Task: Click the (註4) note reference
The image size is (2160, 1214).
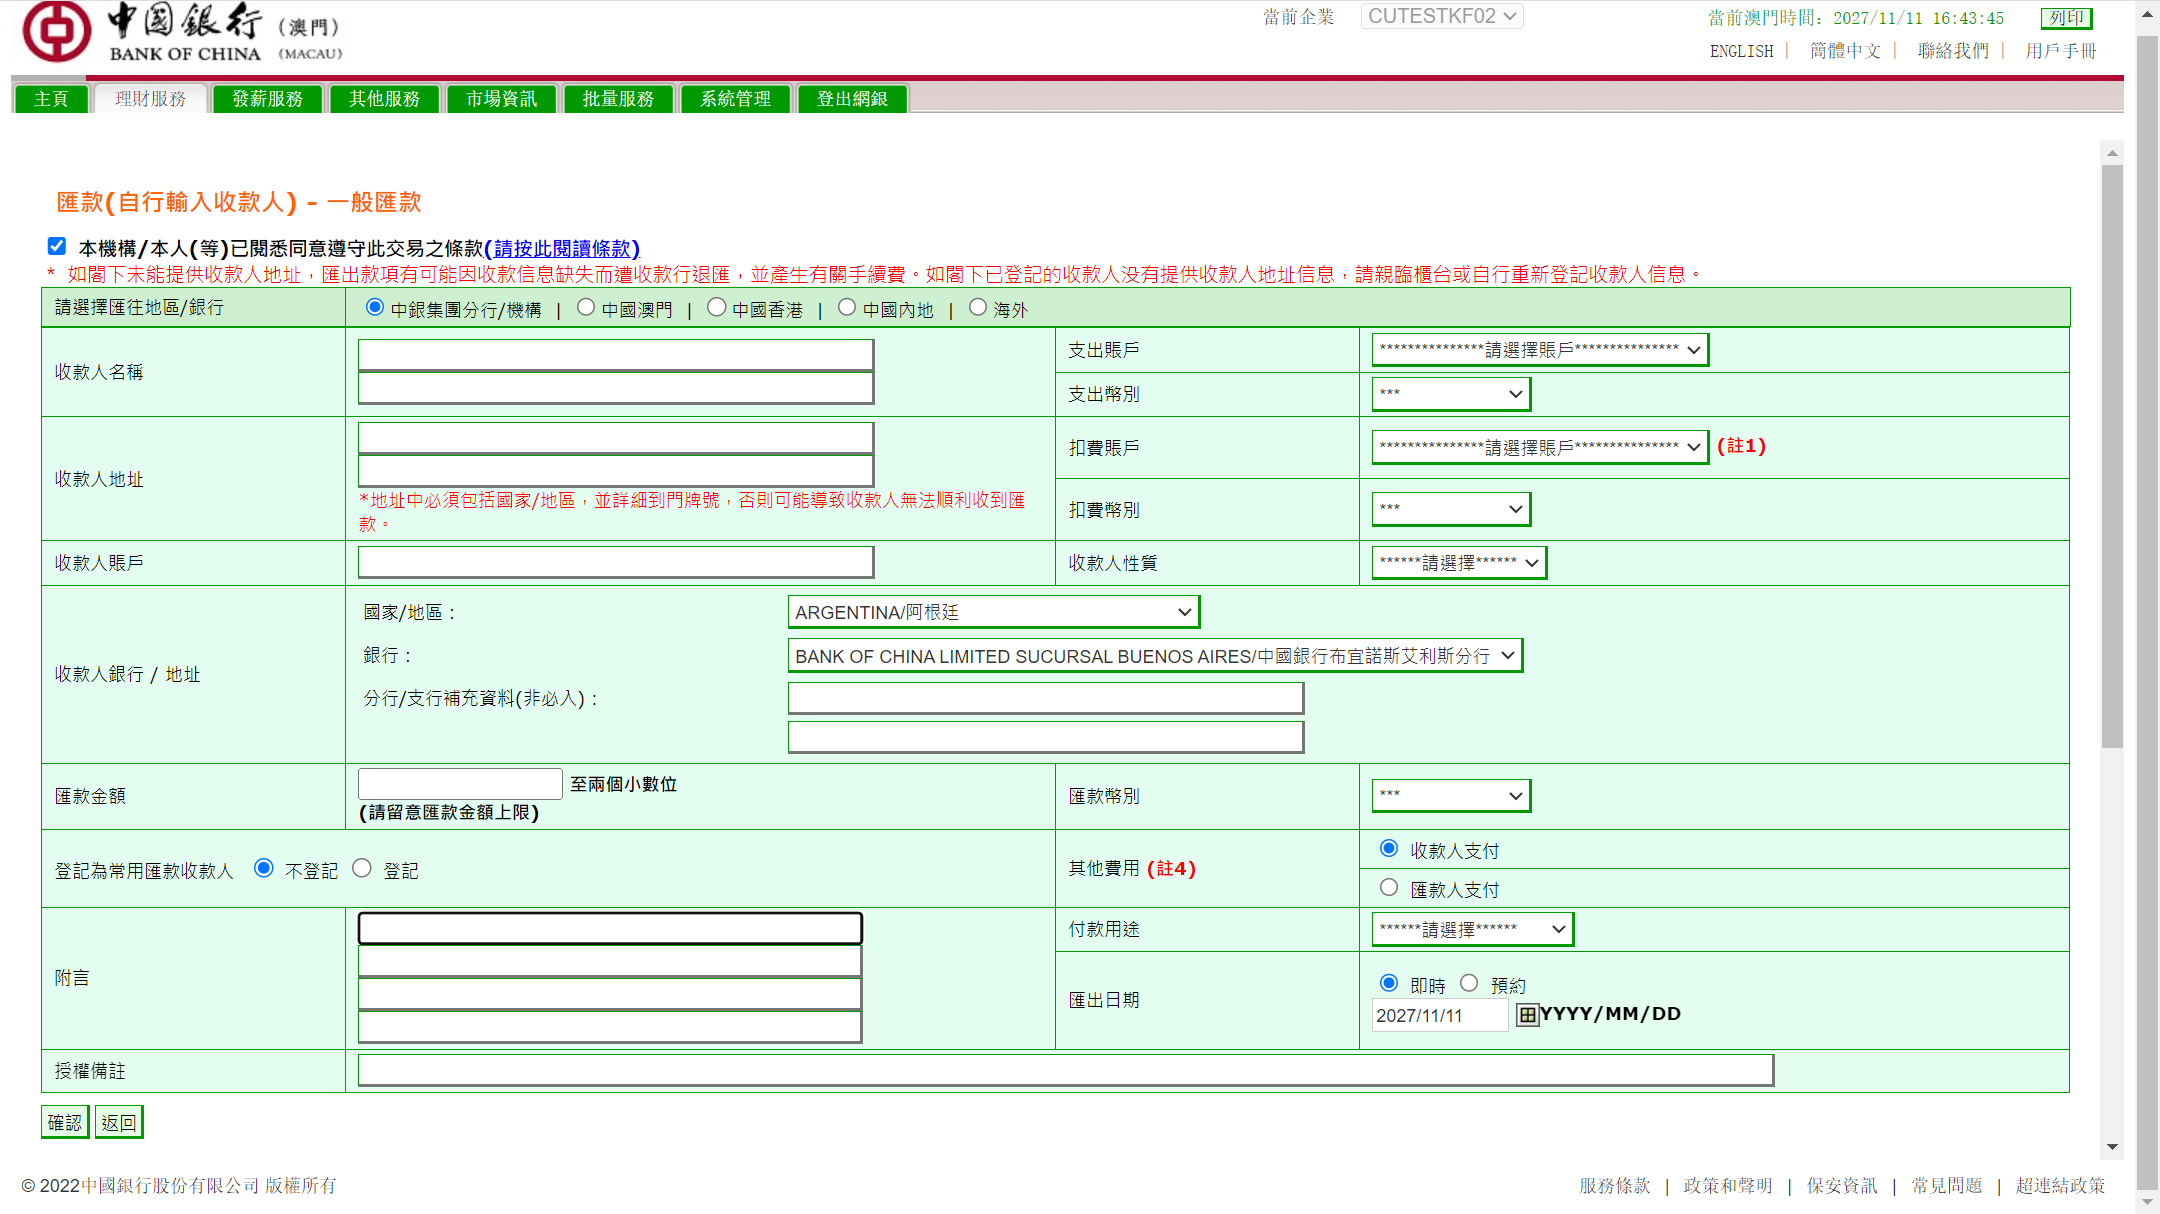Action: [1171, 869]
